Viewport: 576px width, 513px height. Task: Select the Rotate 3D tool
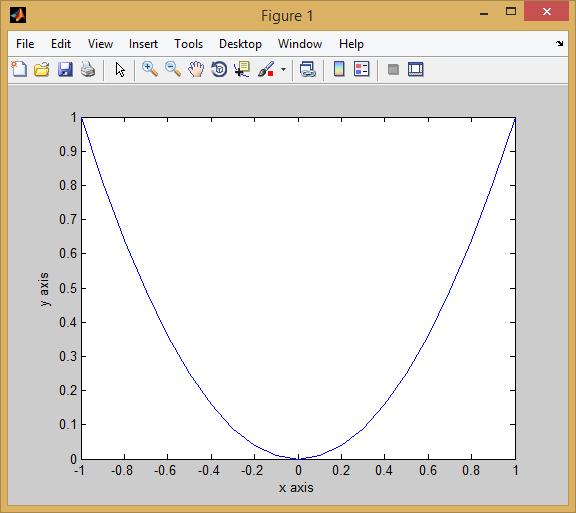pos(219,69)
